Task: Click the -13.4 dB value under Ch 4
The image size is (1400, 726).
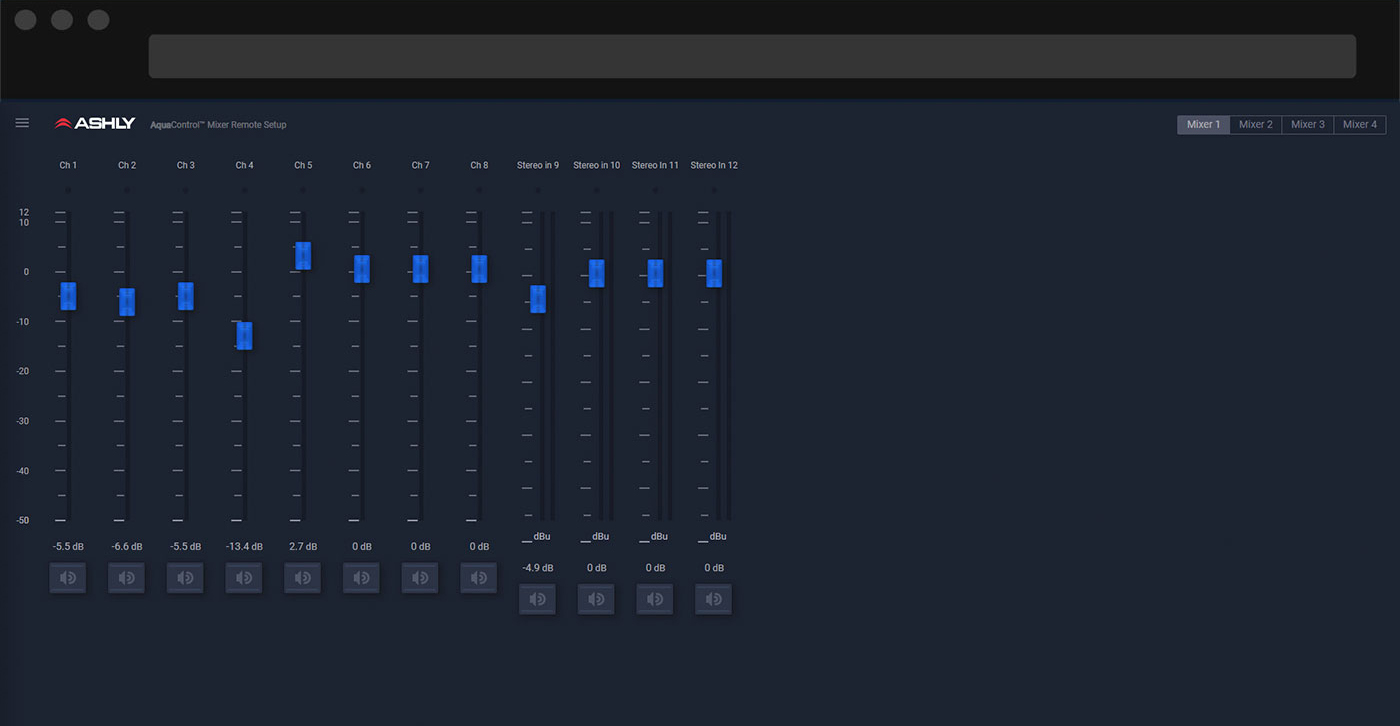Action: point(244,547)
